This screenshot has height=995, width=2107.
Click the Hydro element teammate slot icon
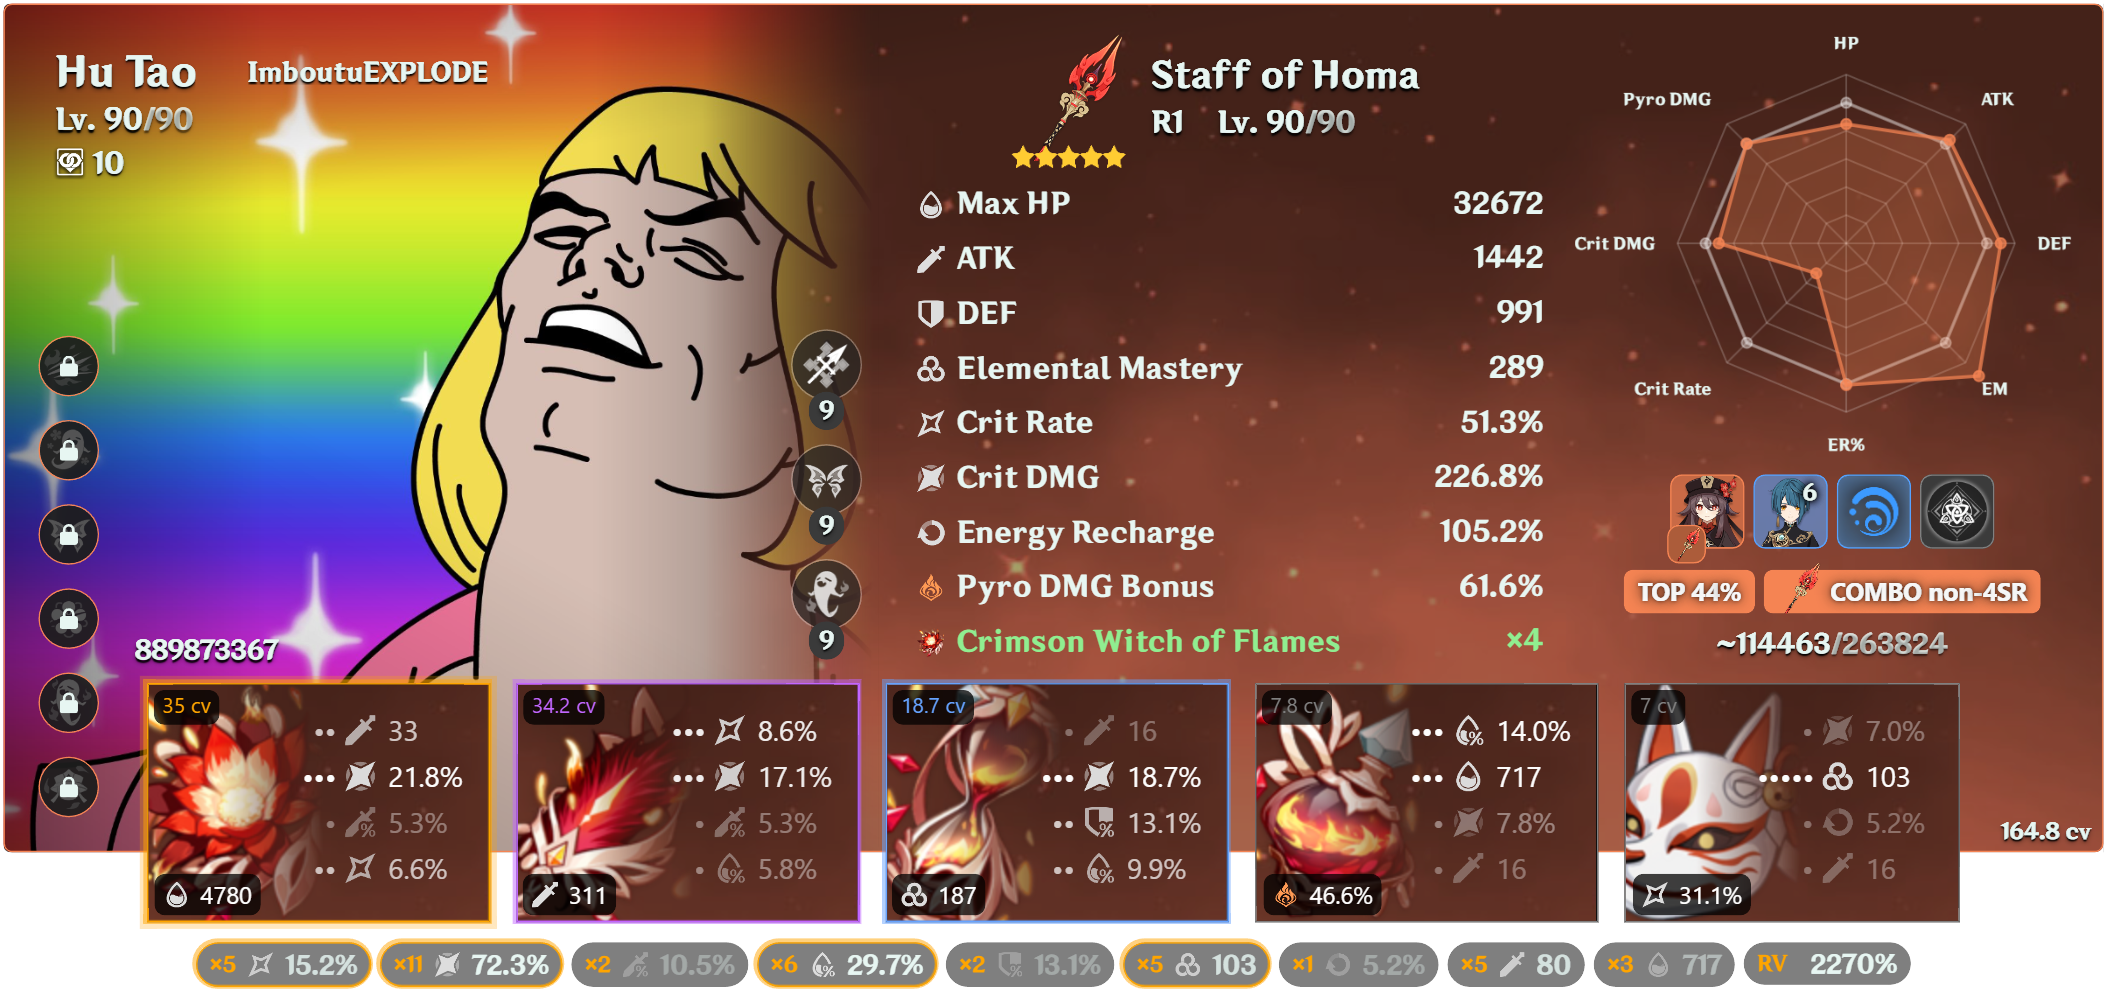(x=1874, y=512)
